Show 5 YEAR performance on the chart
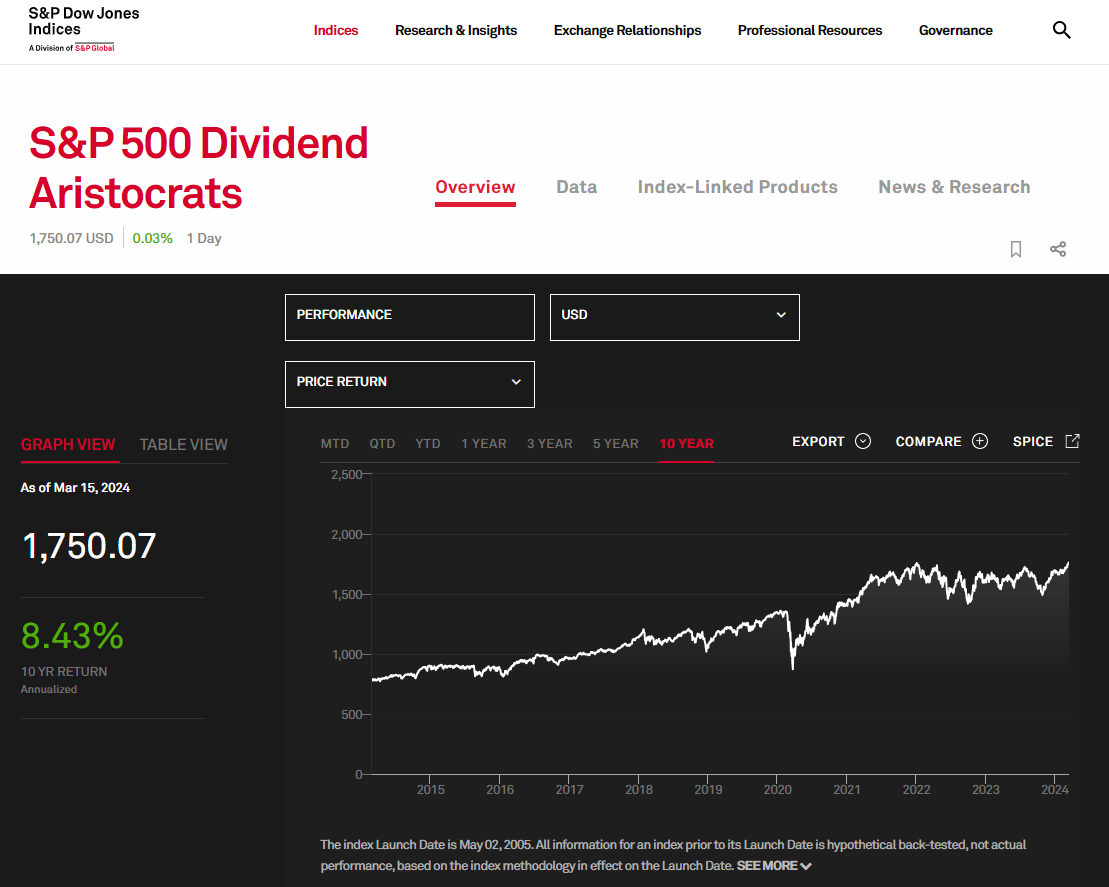The height and width of the screenshot is (887, 1109). click(x=615, y=442)
